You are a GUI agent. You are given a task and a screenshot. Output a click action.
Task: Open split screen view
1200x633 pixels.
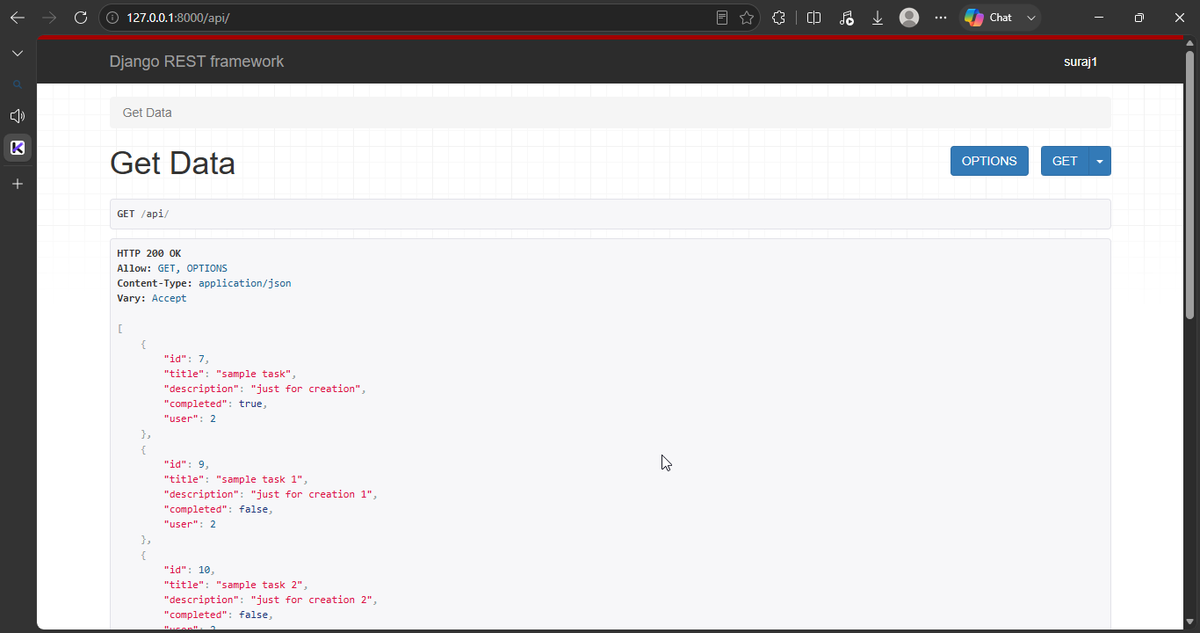click(x=814, y=18)
